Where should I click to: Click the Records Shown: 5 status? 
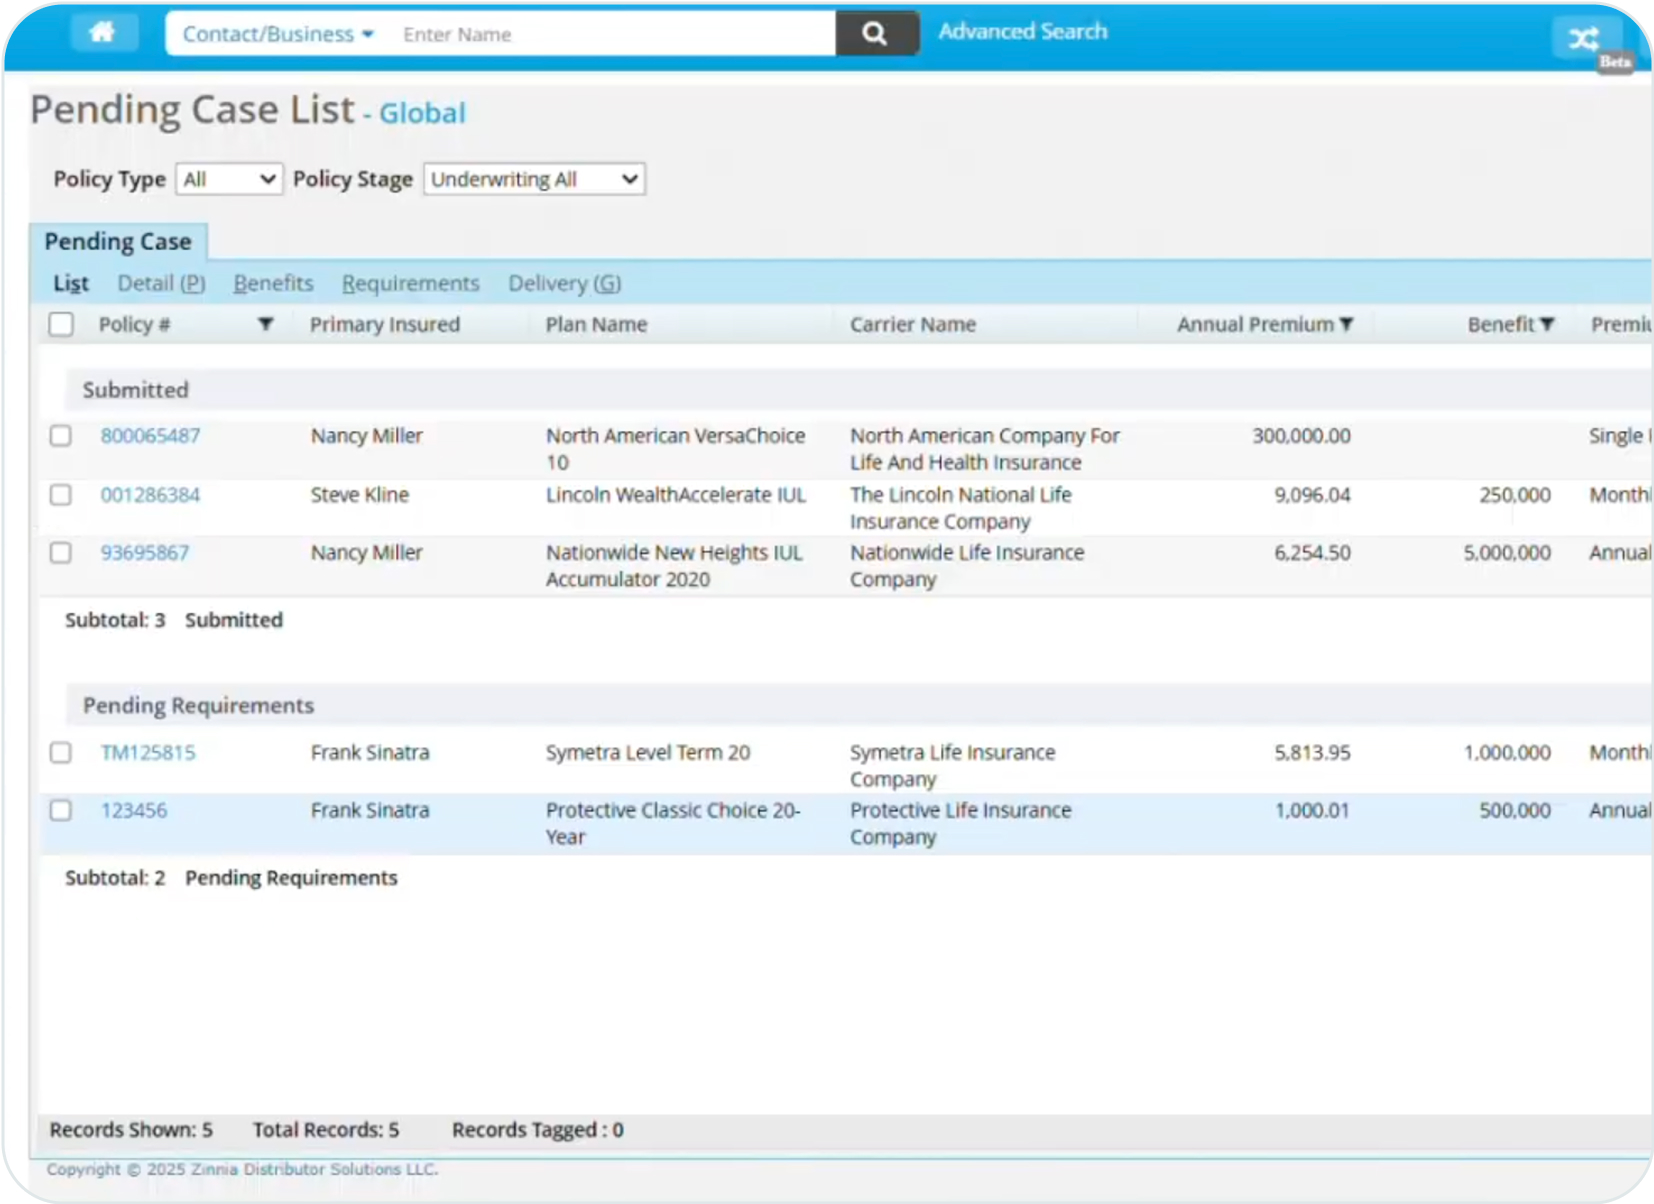[131, 1130]
